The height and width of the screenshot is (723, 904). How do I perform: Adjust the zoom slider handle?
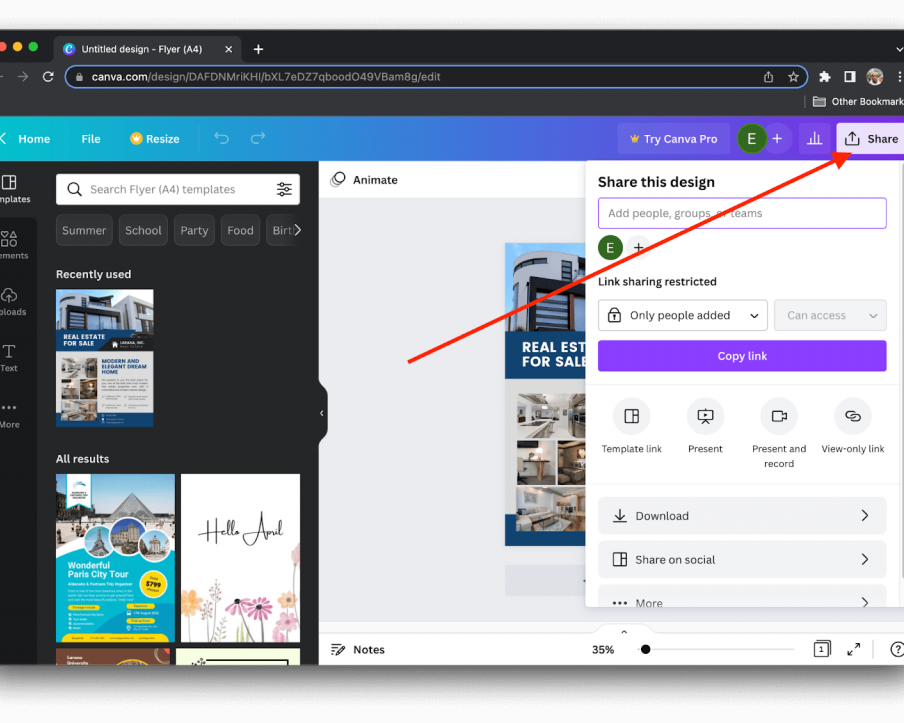646,649
